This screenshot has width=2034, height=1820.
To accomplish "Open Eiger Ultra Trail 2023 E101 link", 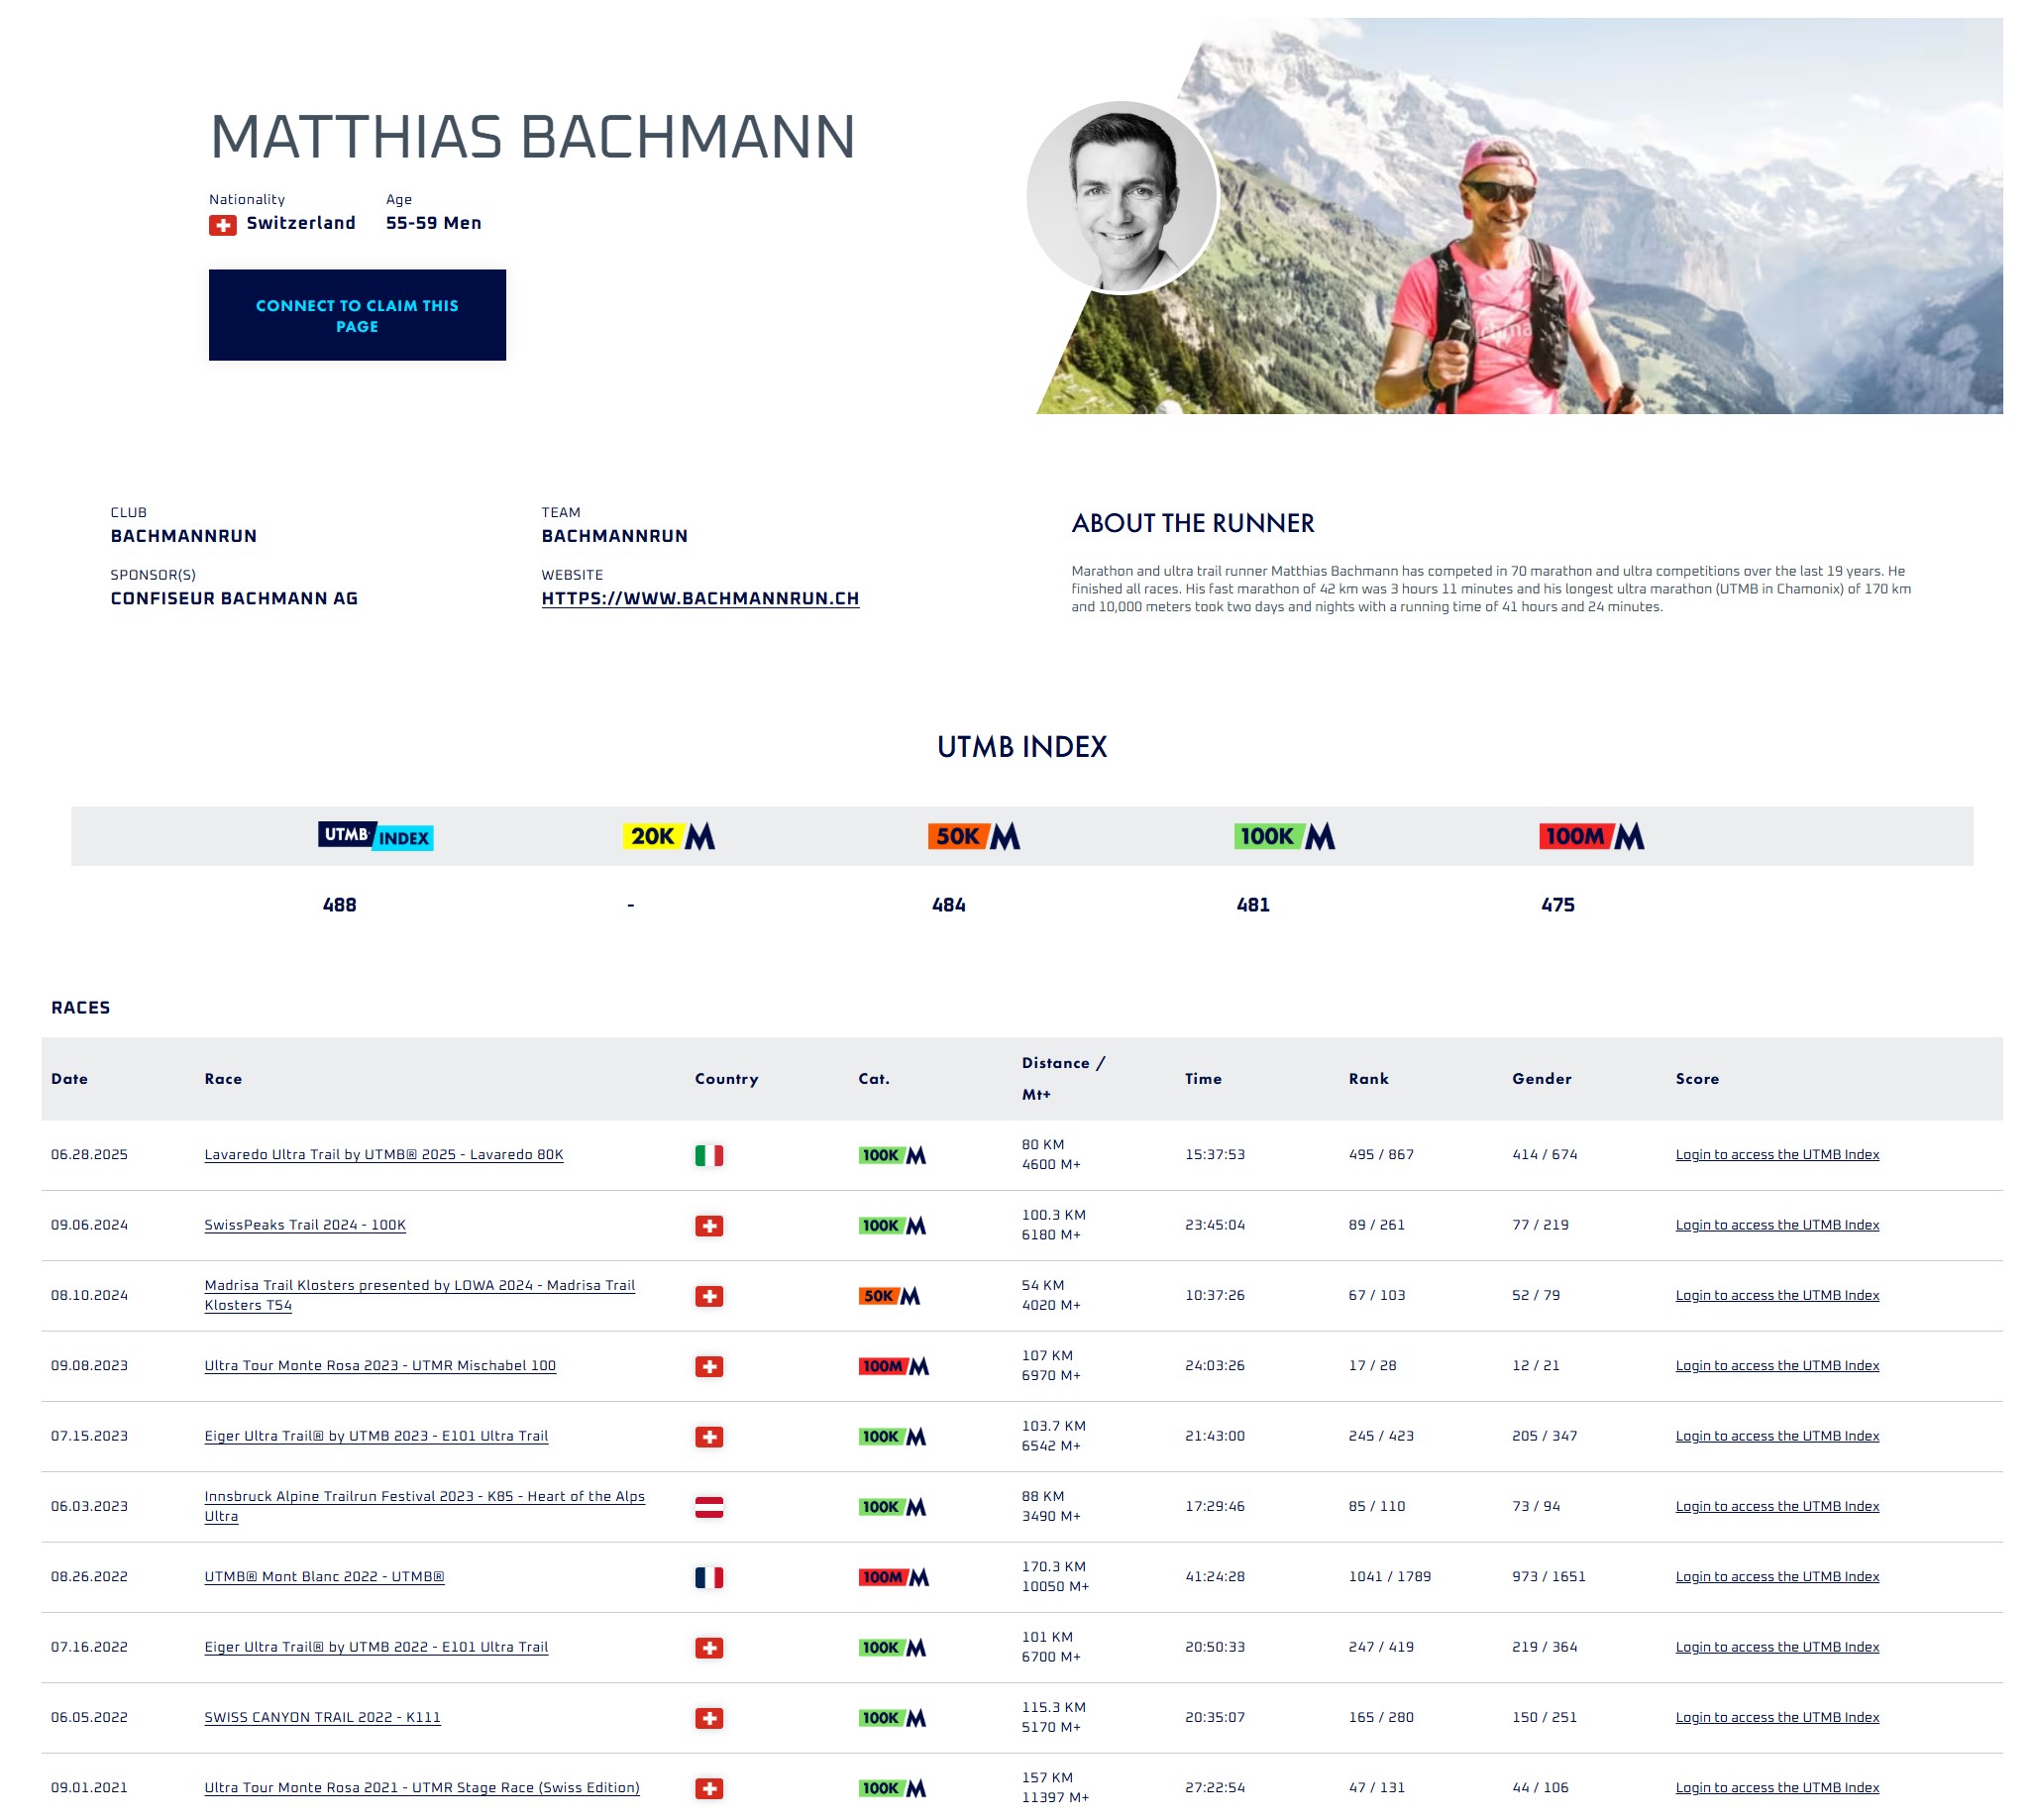I will pyautogui.click(x=376, y=1436).
